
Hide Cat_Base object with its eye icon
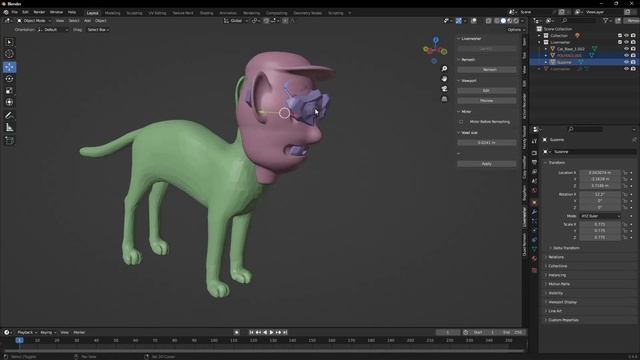click(626, 49)
